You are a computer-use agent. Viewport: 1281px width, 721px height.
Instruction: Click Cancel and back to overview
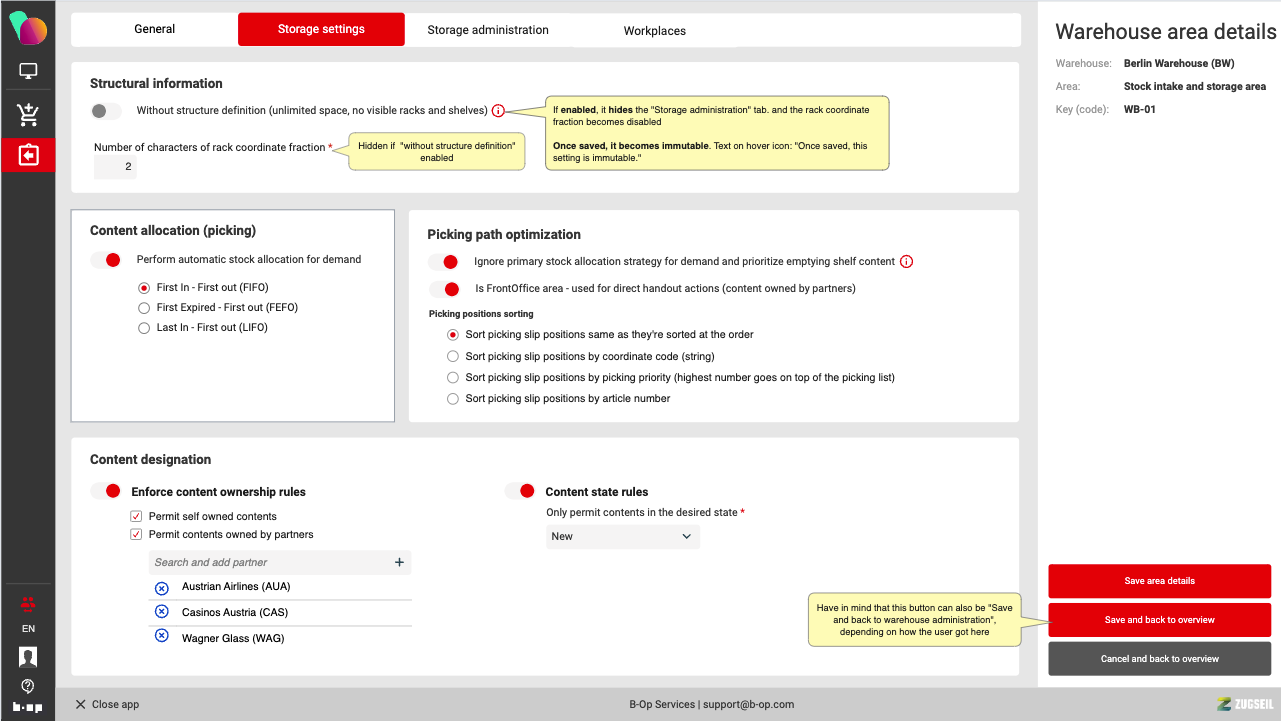[1159, 659]
